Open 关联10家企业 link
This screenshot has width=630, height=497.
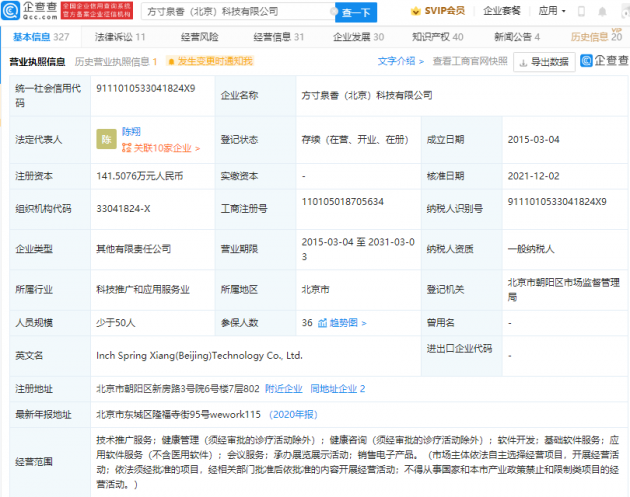click(161, 148)
